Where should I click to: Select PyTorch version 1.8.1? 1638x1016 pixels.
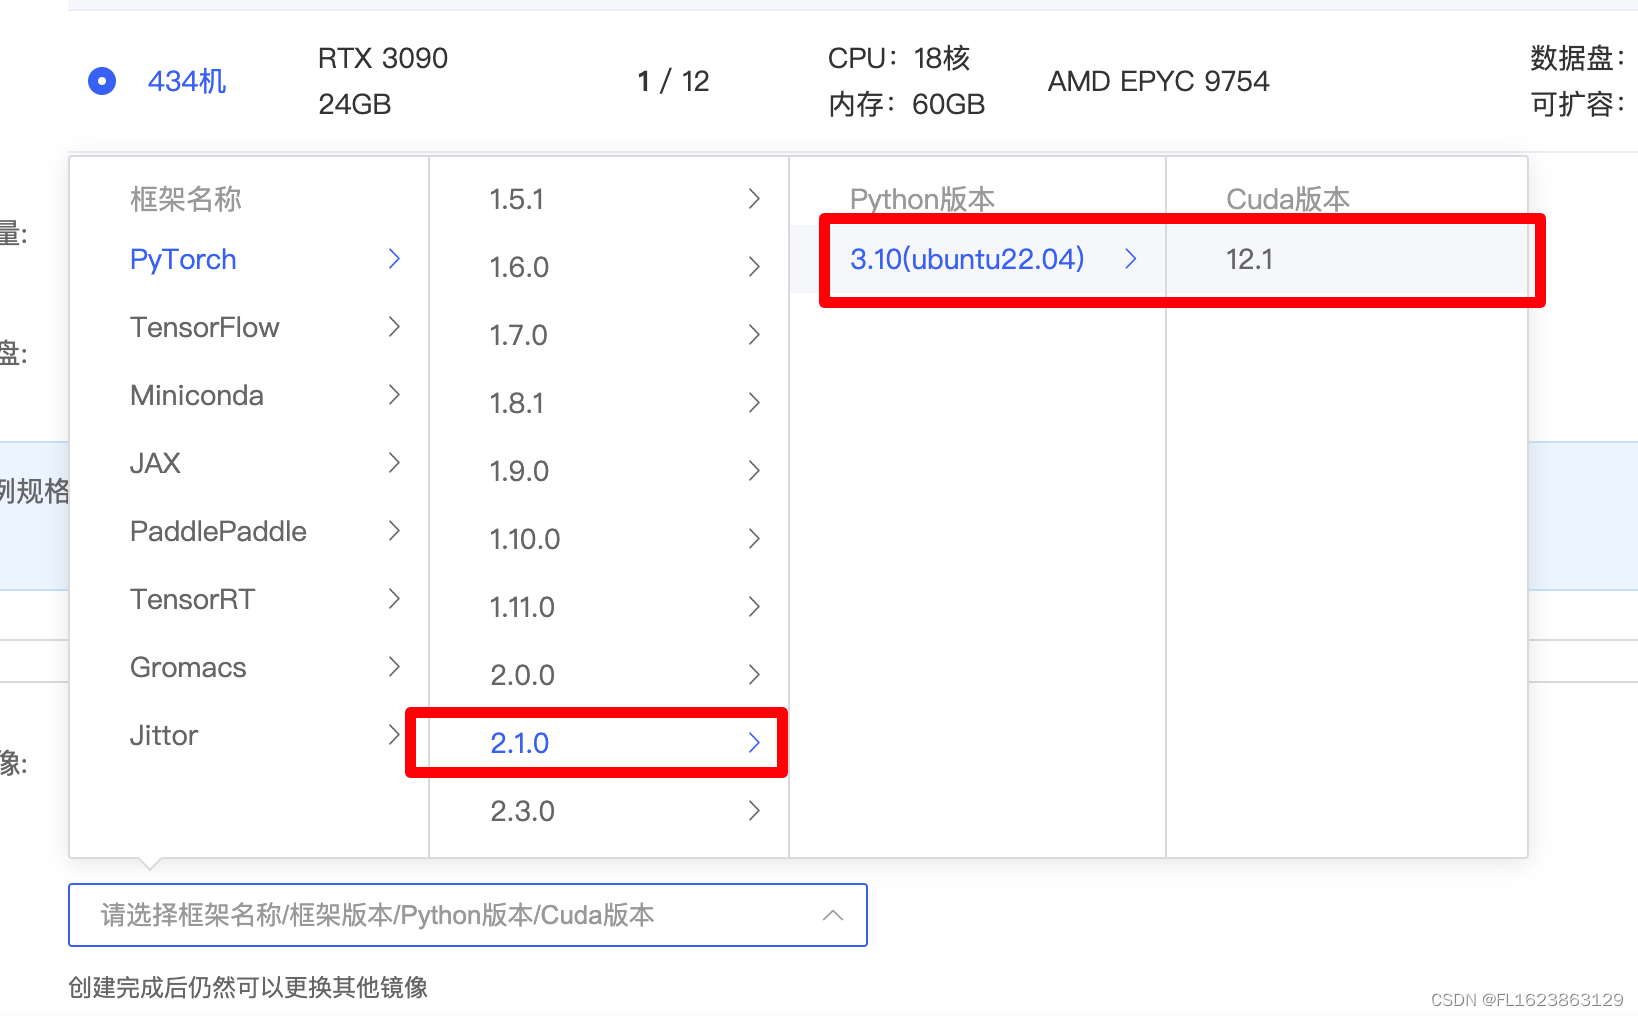tap(516, 403)
